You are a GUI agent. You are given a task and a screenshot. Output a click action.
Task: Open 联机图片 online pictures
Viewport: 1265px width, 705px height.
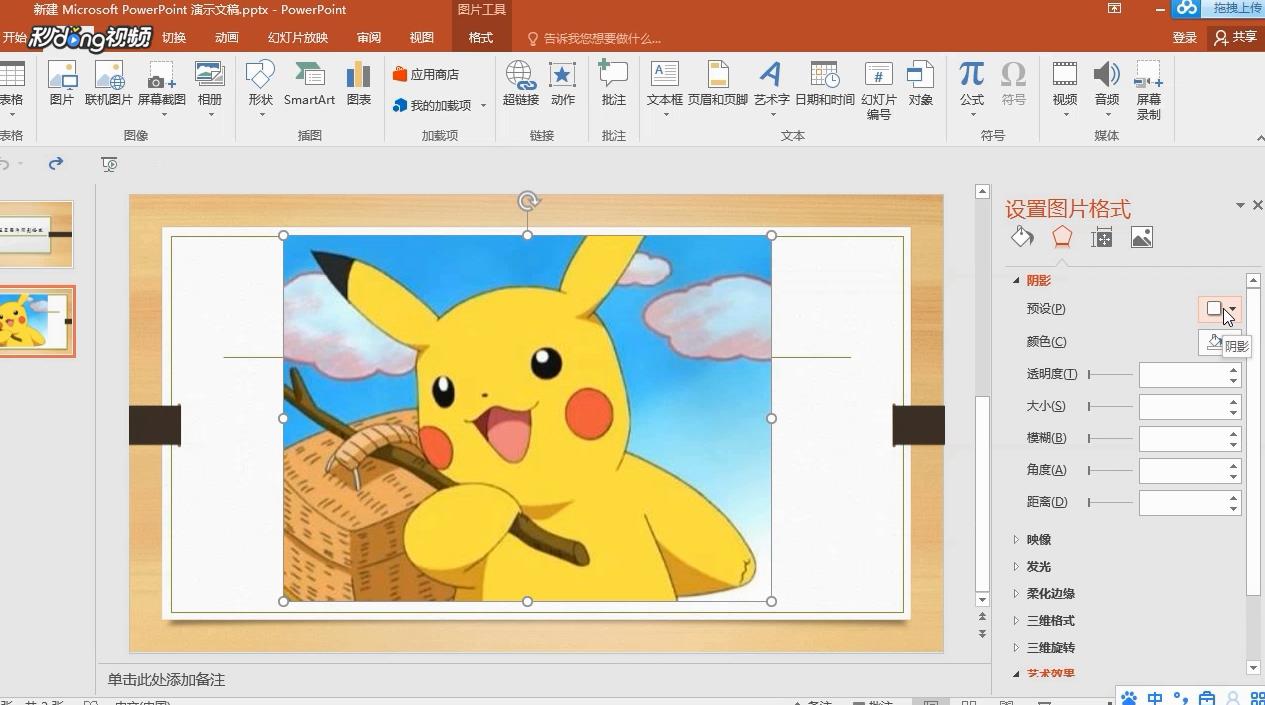[x=108, y=84]
